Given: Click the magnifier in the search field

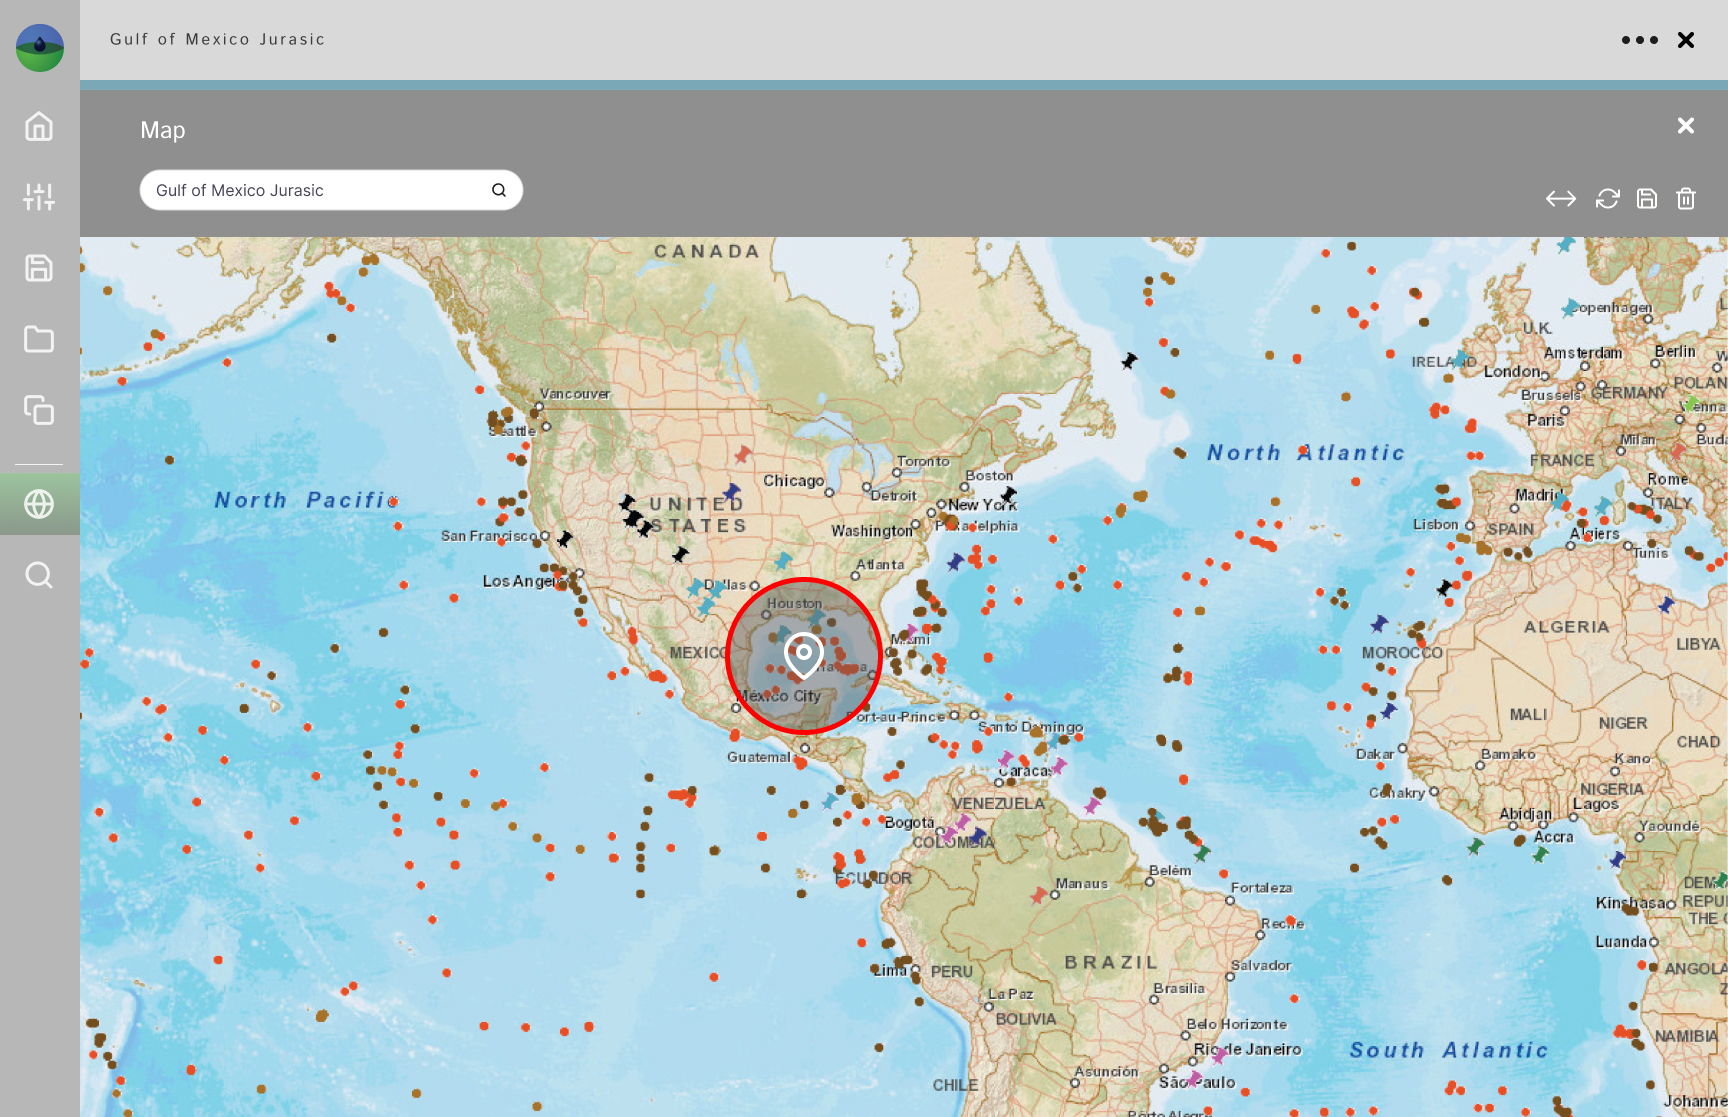Looking at the screenshot, I should [499, 190].
